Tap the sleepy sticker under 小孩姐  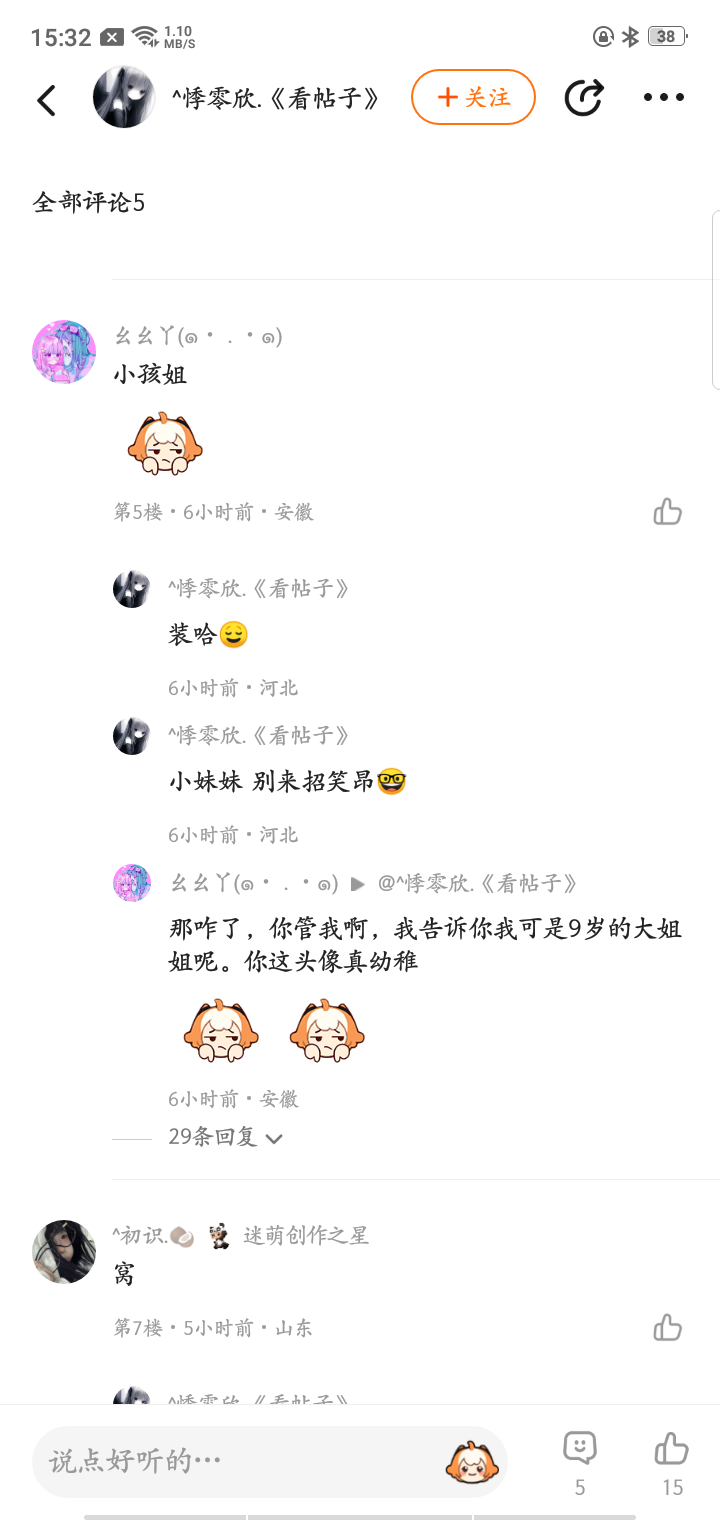tap(165, 443)
